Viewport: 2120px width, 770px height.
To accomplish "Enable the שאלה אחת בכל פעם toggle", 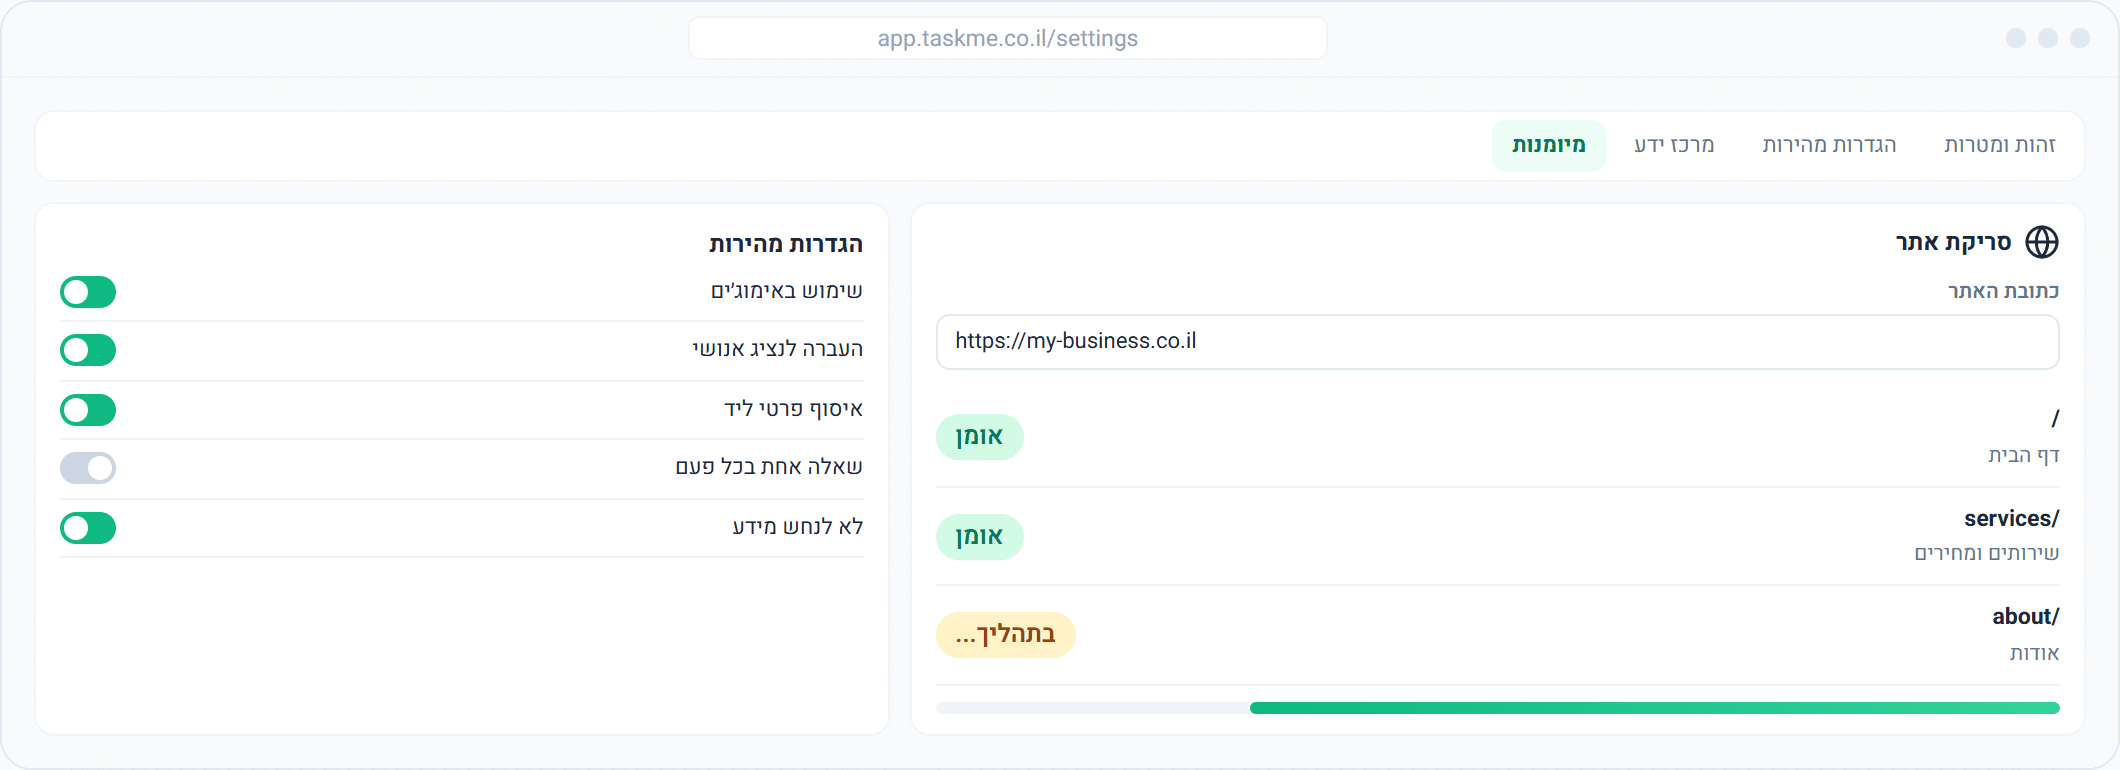I will pyautogui.click(x=88, y=468).
